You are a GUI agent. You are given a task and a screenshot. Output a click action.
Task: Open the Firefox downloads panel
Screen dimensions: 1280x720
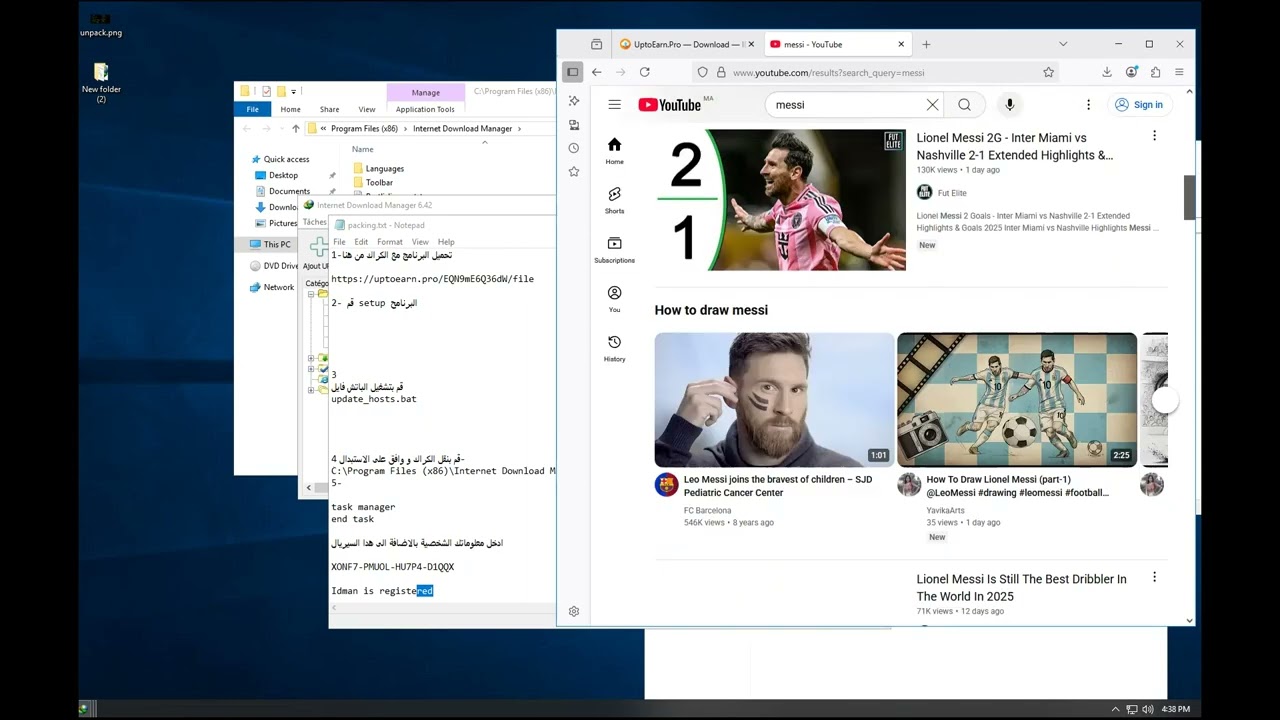(x=1107, y=72)
